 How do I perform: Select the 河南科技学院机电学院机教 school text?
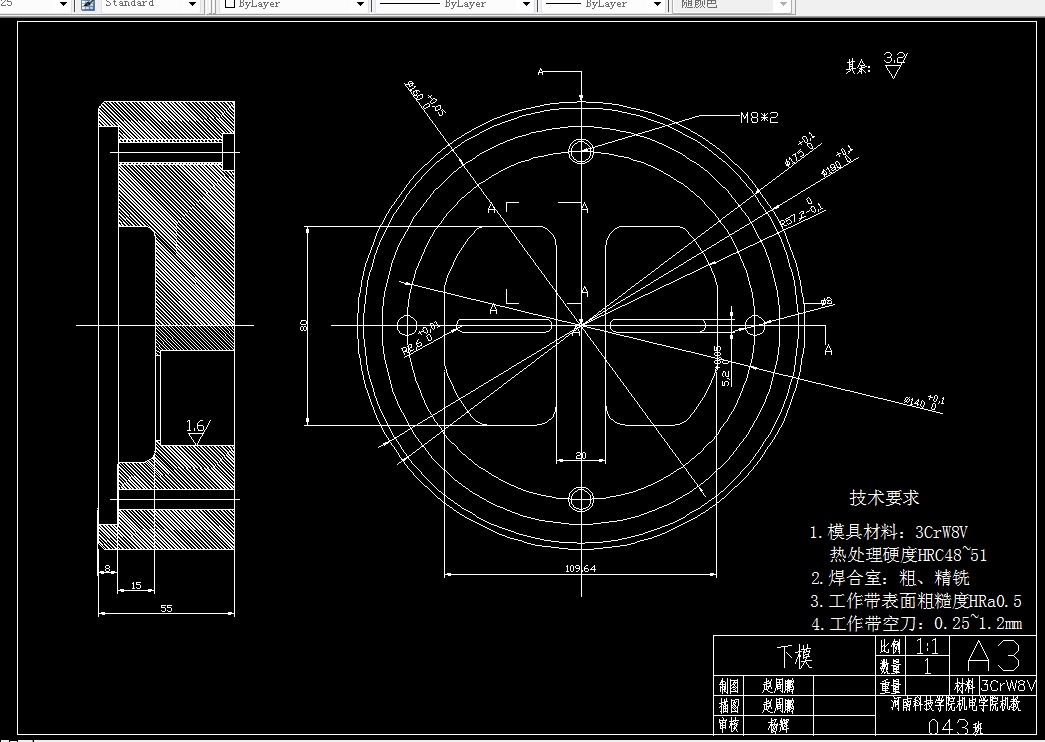(956, 705)
